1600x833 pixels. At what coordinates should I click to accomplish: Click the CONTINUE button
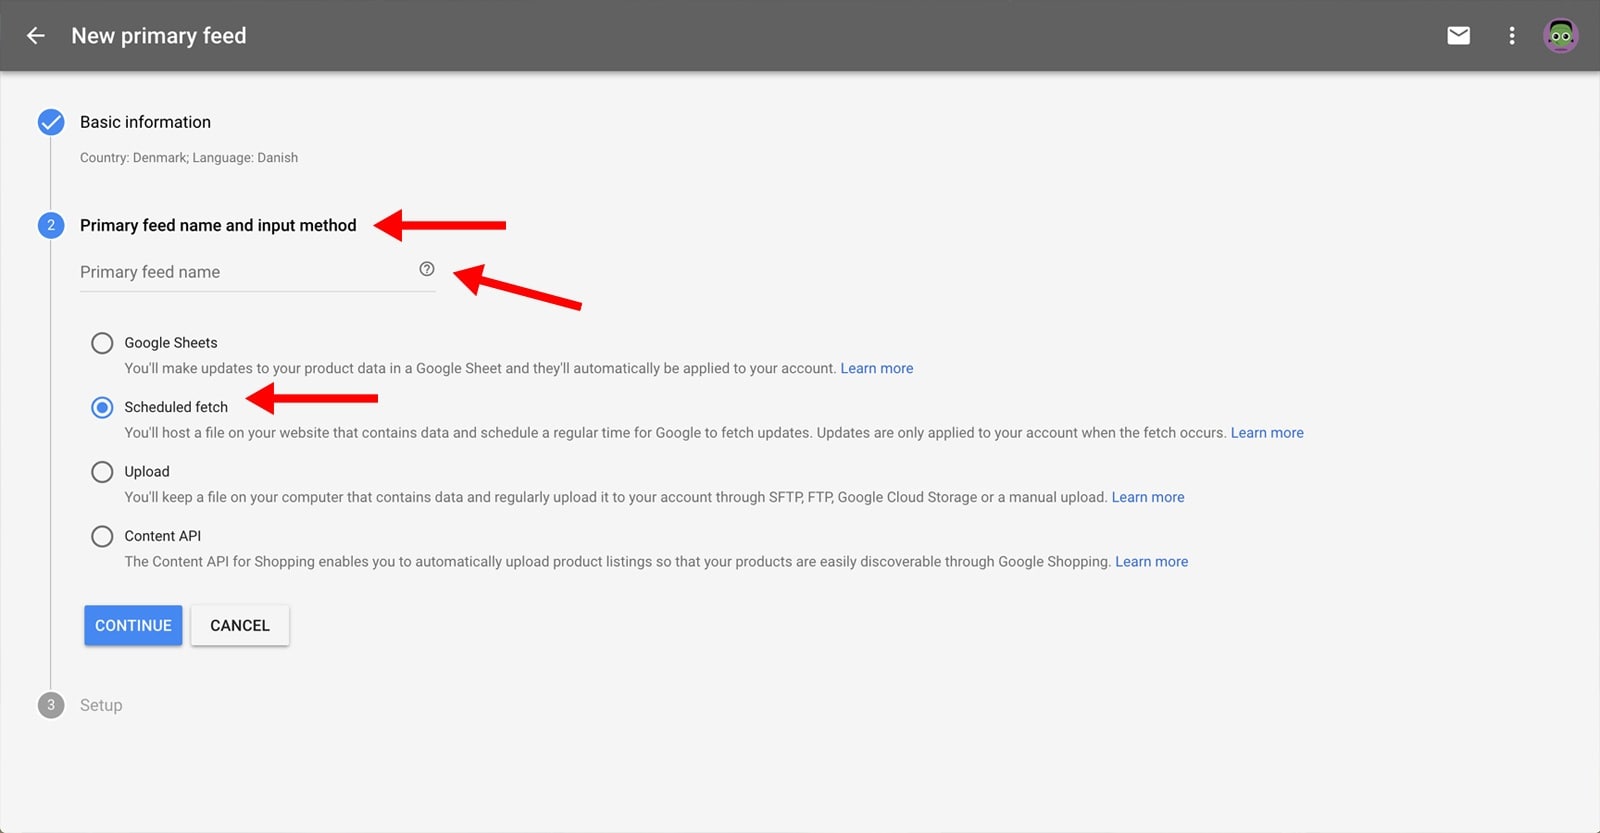133,625
